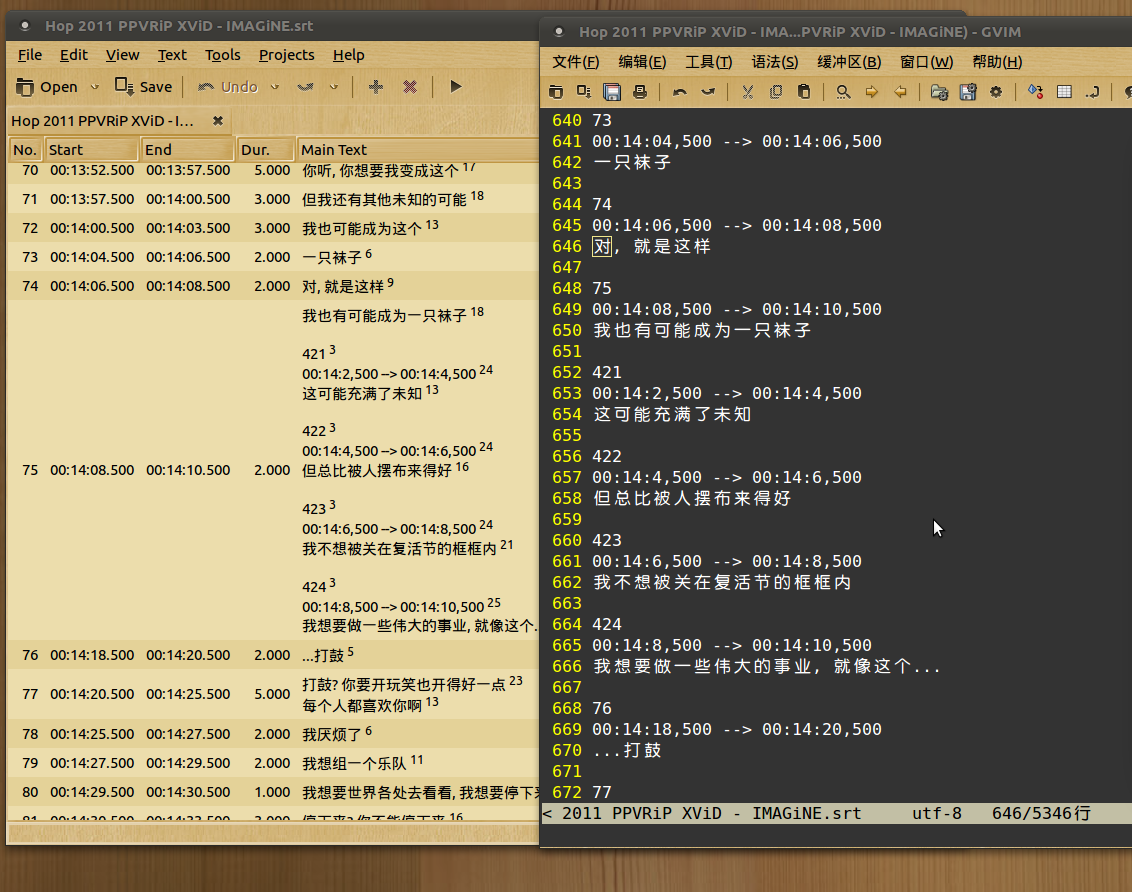Screen dimensions: 1132x892
Task: Click the No. column header
Action: point(25,149)
